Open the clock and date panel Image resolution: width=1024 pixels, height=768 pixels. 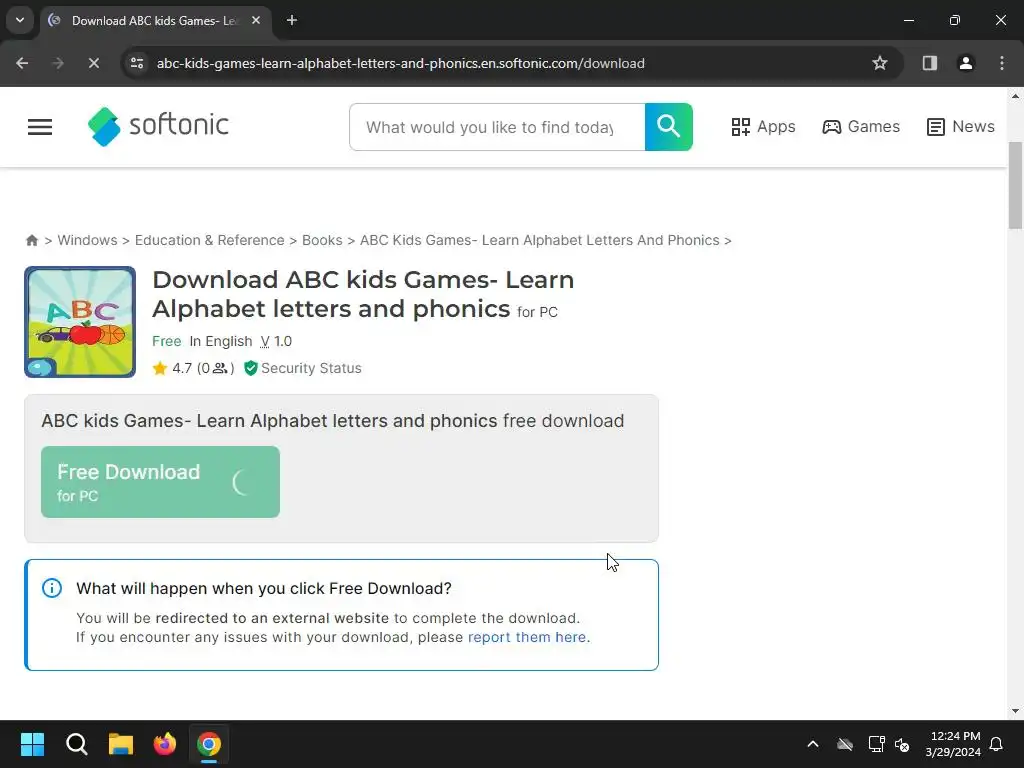953,744
